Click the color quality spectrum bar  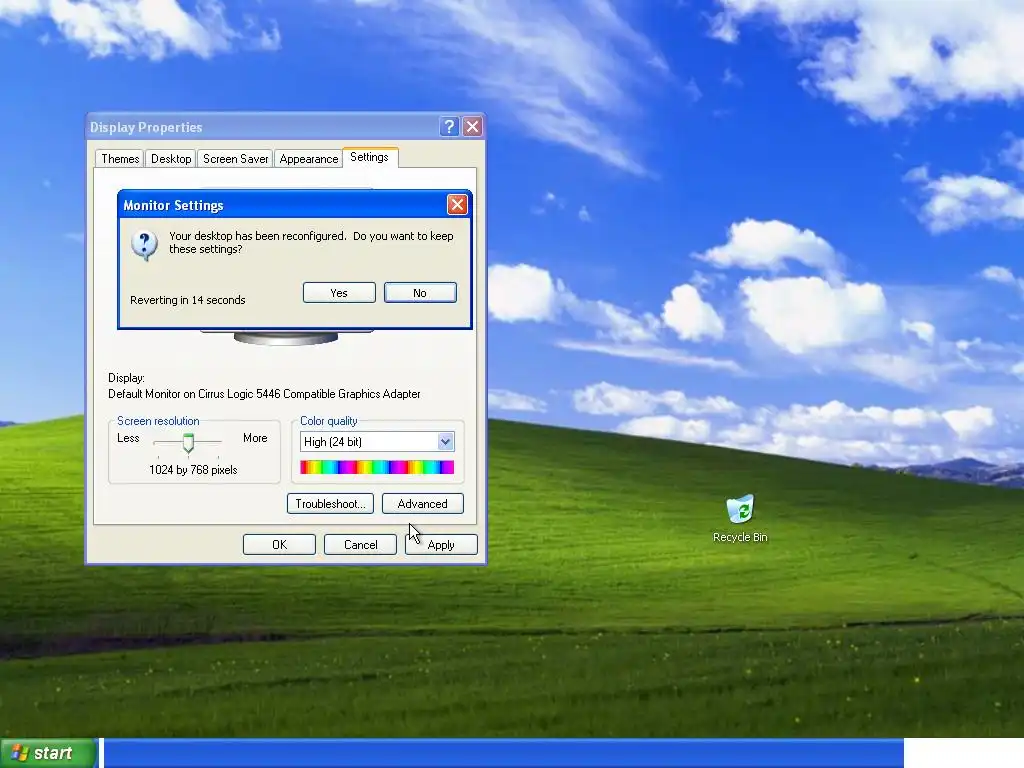[377, 467]
